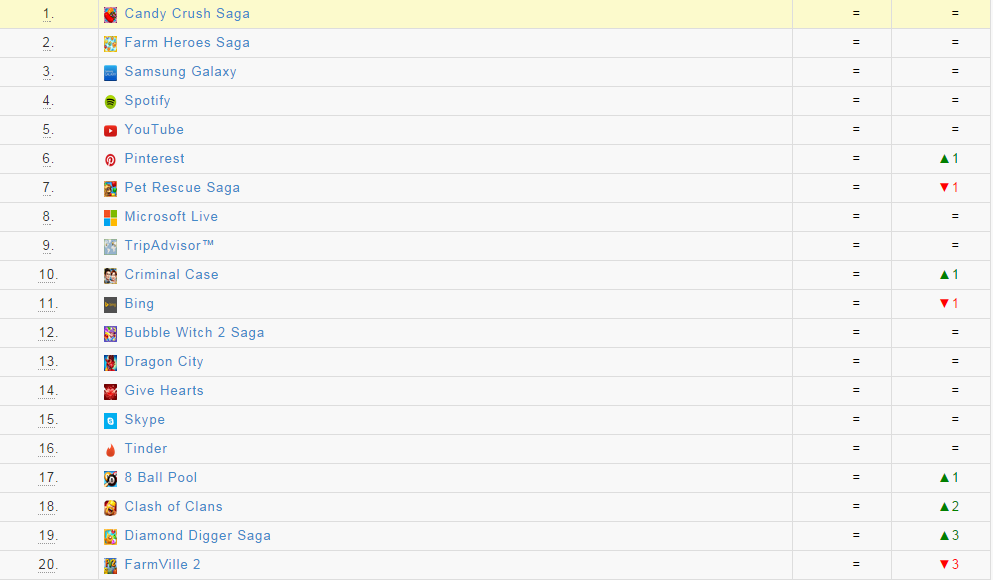The image size is (993, 580).
Task: Click the Clash of Clans icon
Action: (110, 508)
